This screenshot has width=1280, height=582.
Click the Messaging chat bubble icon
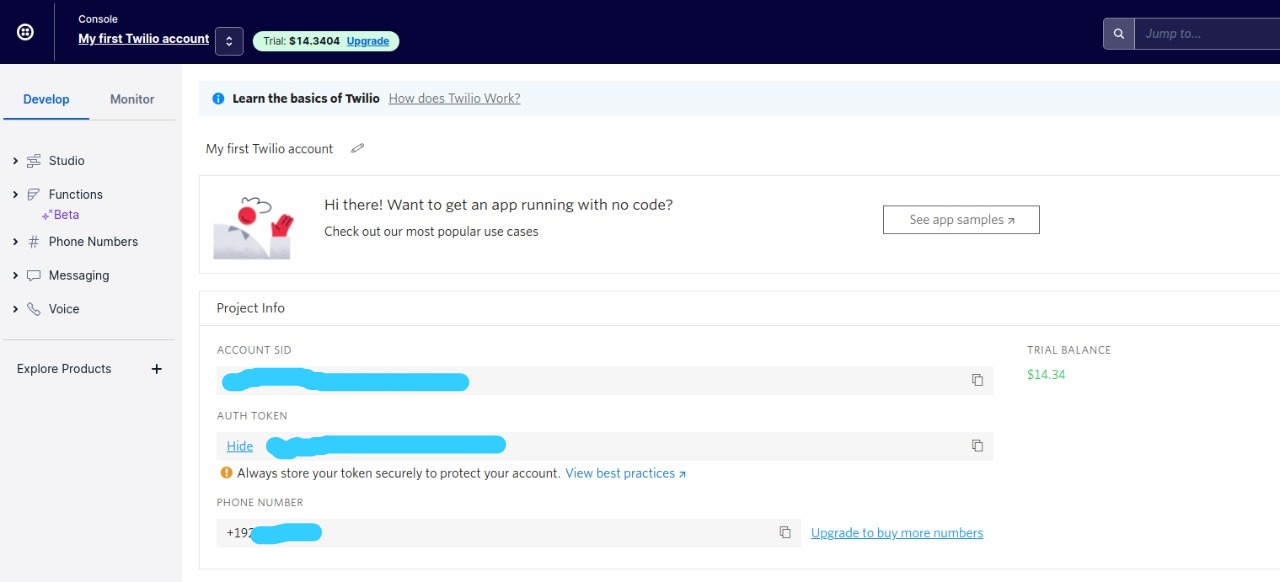coord(34,276)
